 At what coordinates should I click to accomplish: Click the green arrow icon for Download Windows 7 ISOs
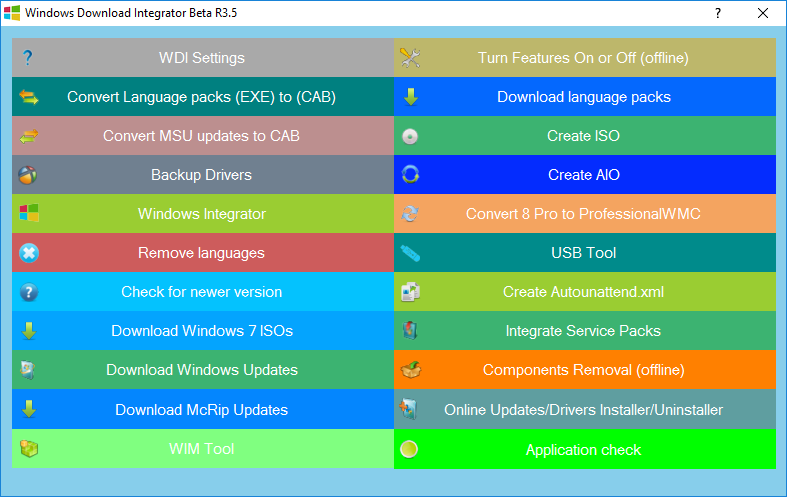pyautogui.click(x=29, y=331)
